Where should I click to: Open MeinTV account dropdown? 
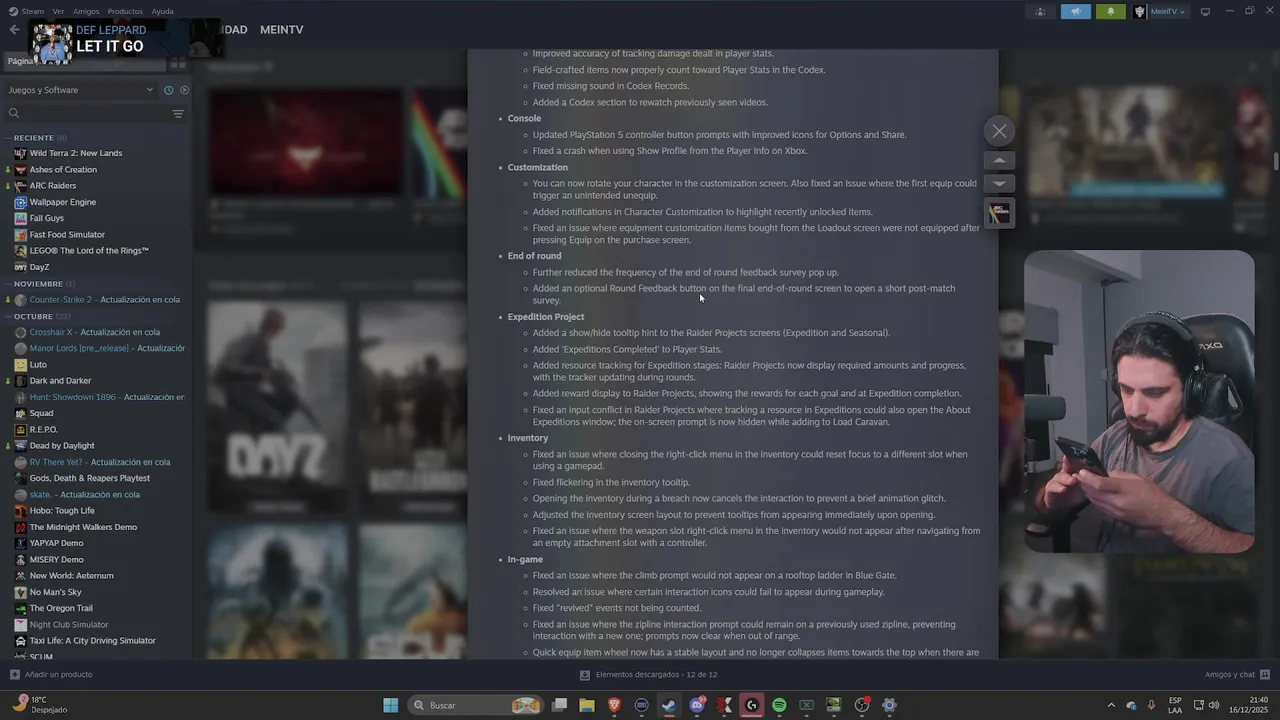pos(1160,12)
